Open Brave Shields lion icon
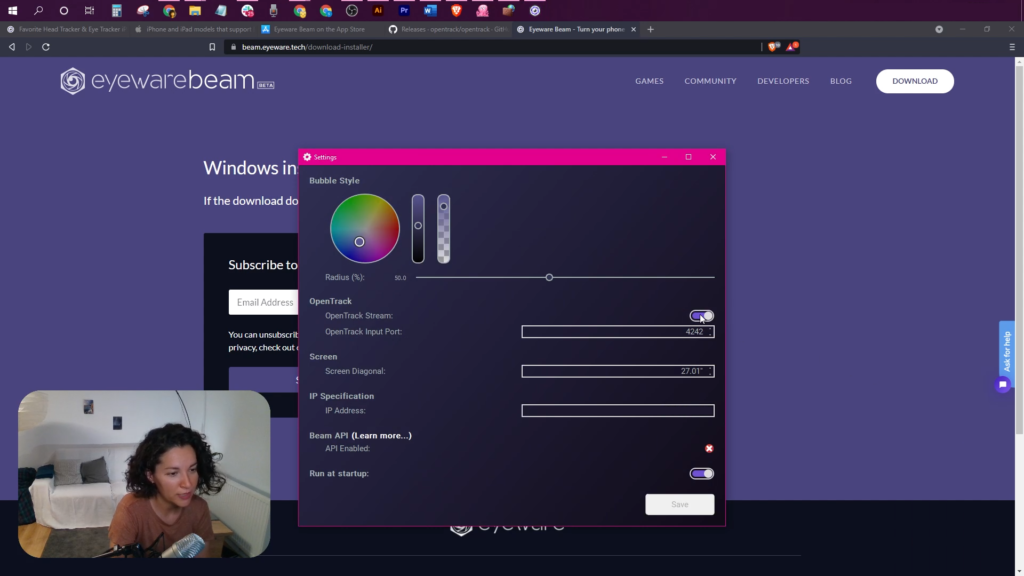This screenshot has width=1024, height=576. pos(774,46)
